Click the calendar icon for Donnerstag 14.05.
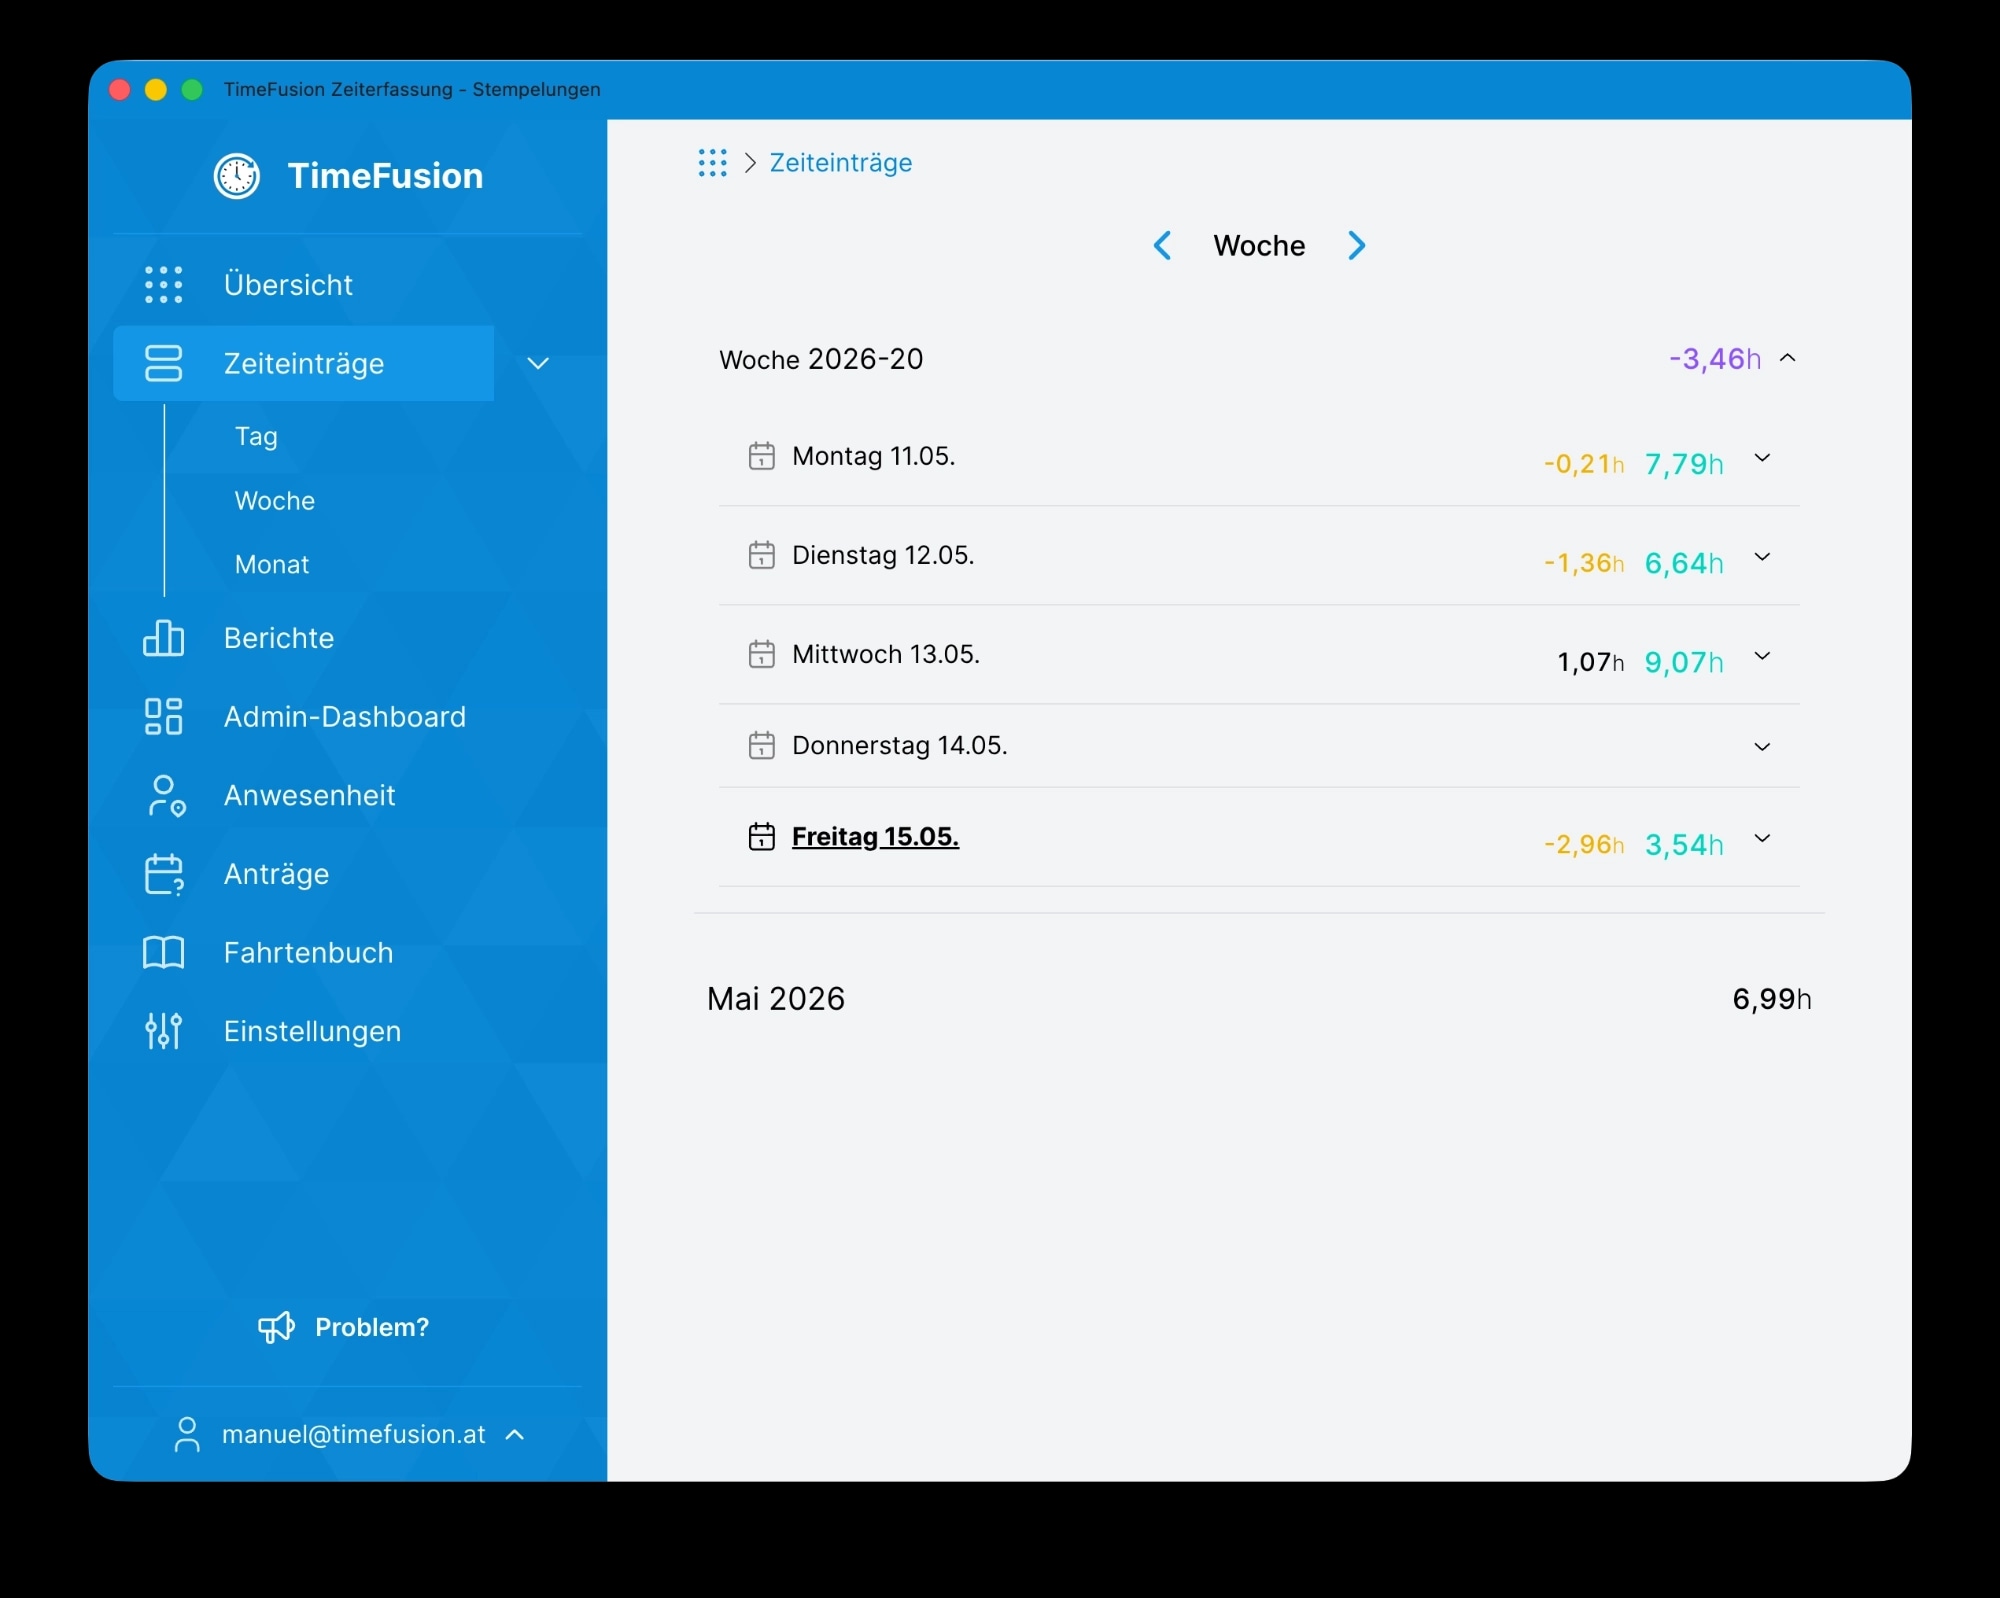This screenshot has height=1598, width=2000. coord(762,746)
